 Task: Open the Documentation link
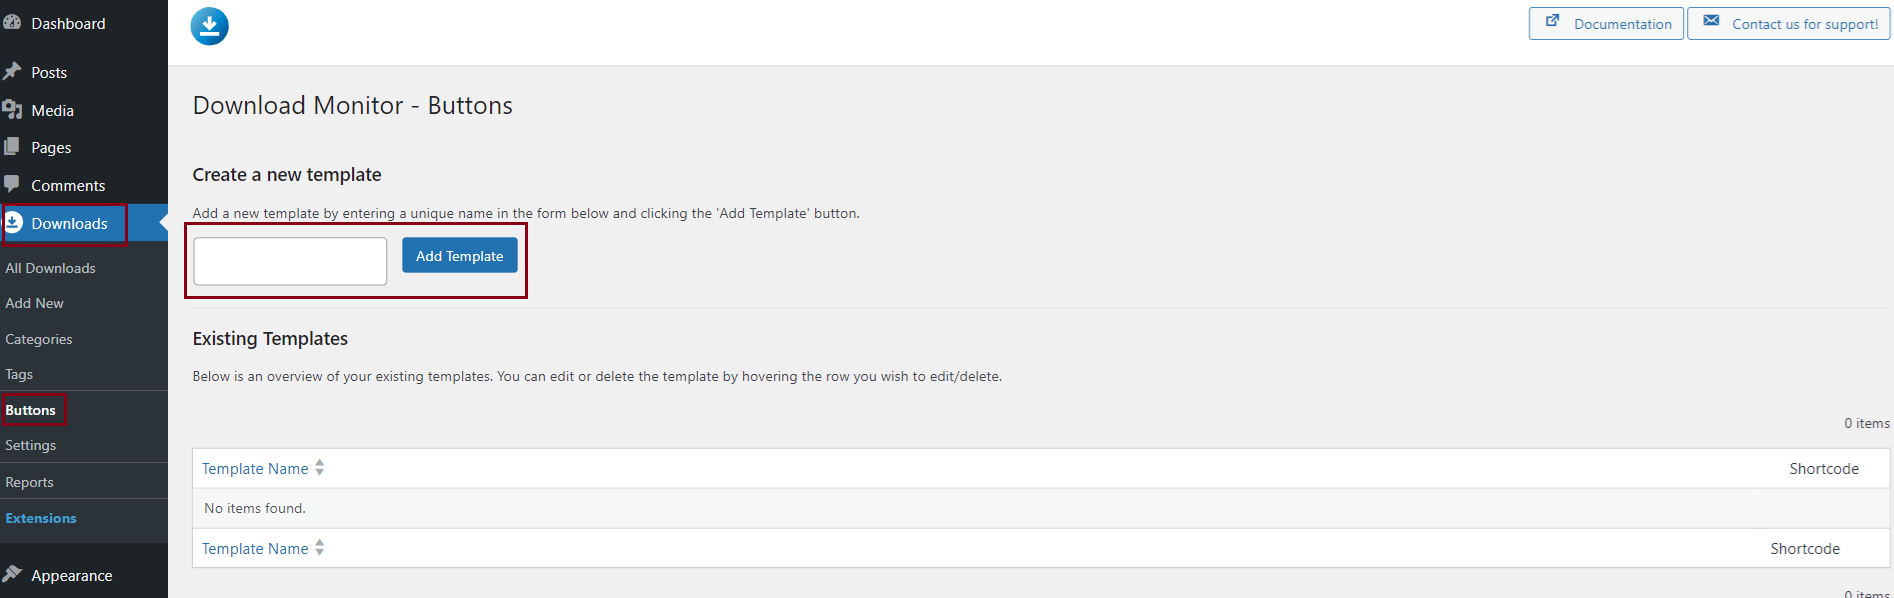tap(1606, 24)
